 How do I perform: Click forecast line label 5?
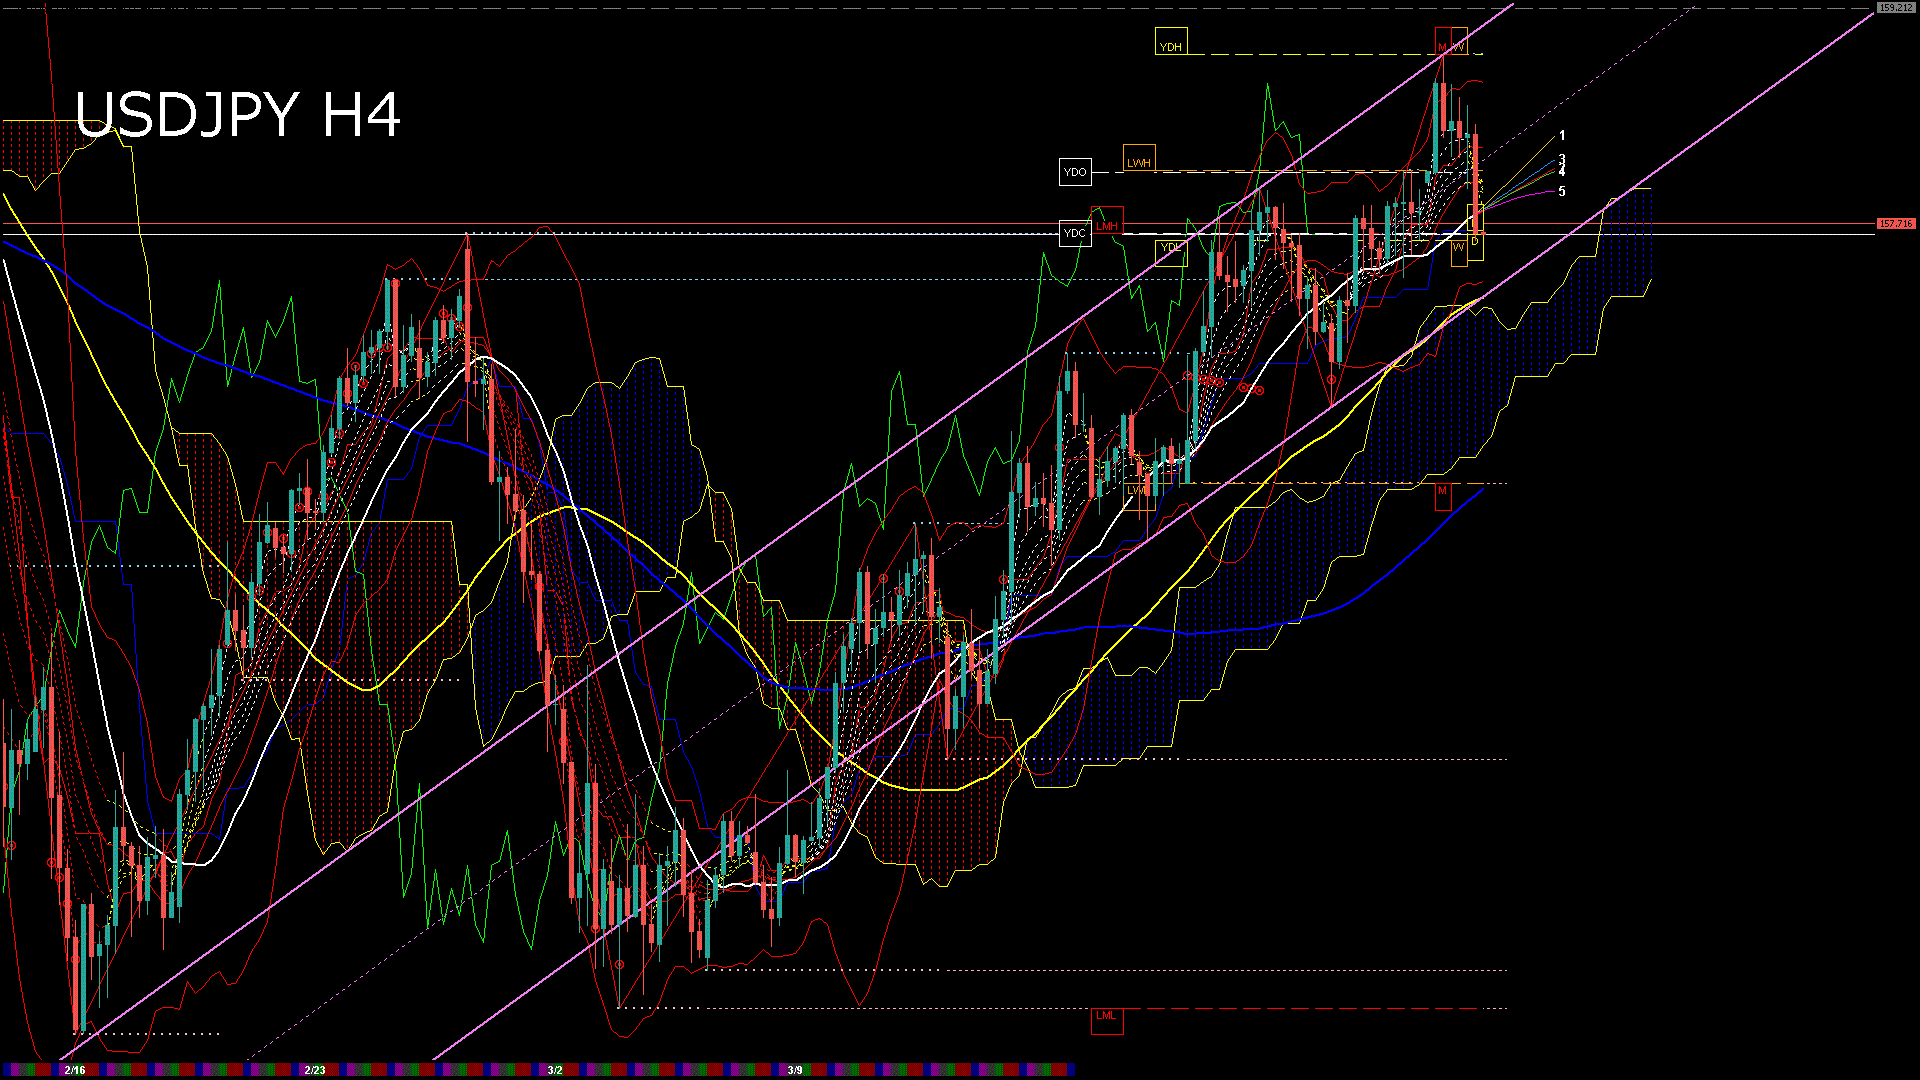(1562, 191)
